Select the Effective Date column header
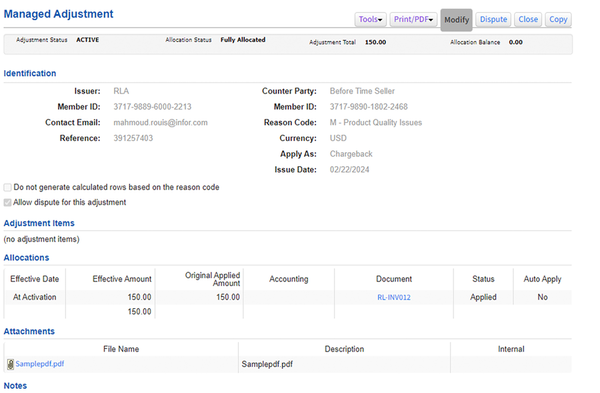 click(34, 279)
